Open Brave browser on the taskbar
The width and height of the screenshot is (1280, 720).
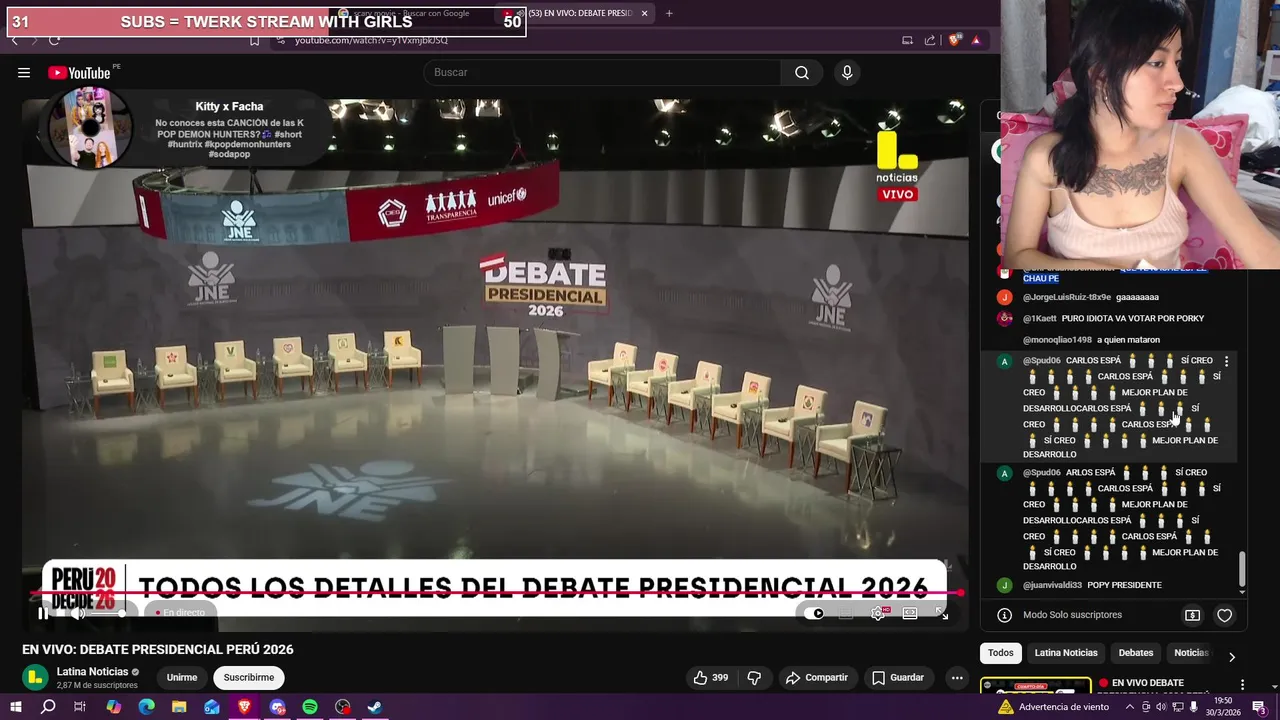[x=244, y=707]
